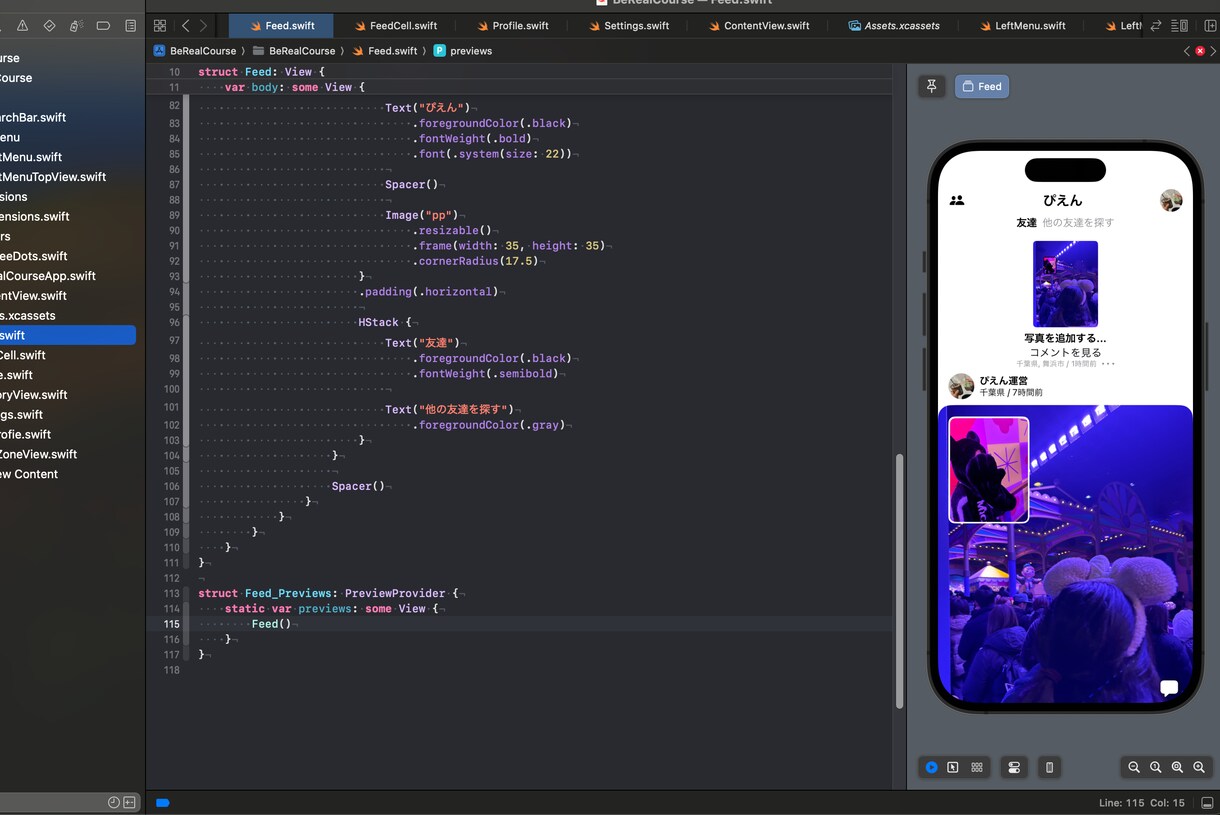Zoom in the preview canvas
1220x815 pixels.
1199,767
